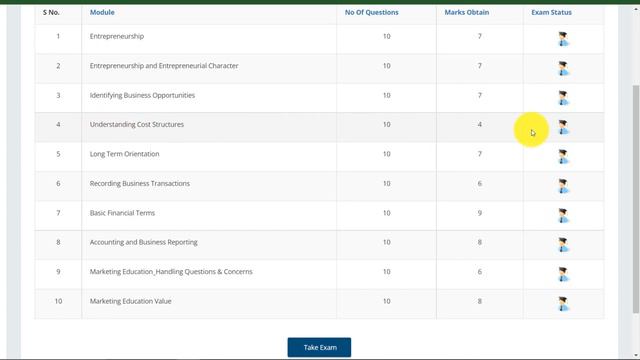Click exam status icon for Identifying Business Opportunities
The image size is (640, 360).
pos(563,98)
